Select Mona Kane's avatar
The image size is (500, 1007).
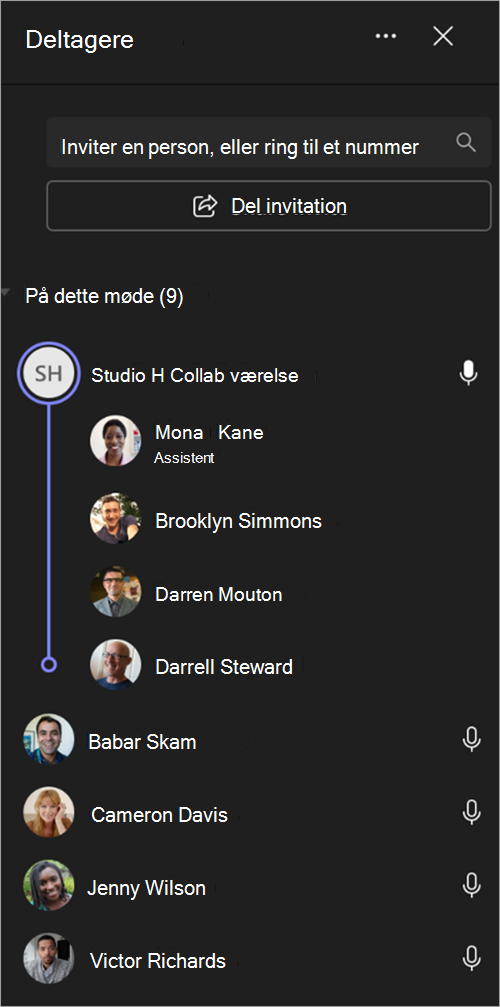[x=116, y=441]
